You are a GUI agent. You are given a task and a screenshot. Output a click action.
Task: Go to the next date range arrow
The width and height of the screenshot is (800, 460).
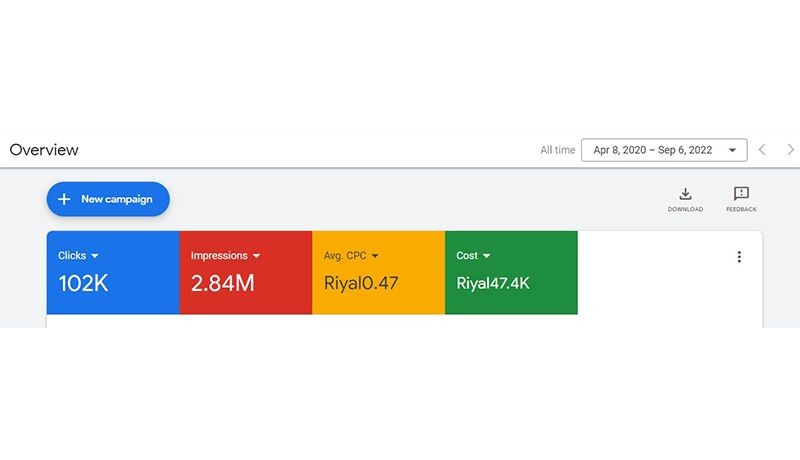(x=790, y=150)
